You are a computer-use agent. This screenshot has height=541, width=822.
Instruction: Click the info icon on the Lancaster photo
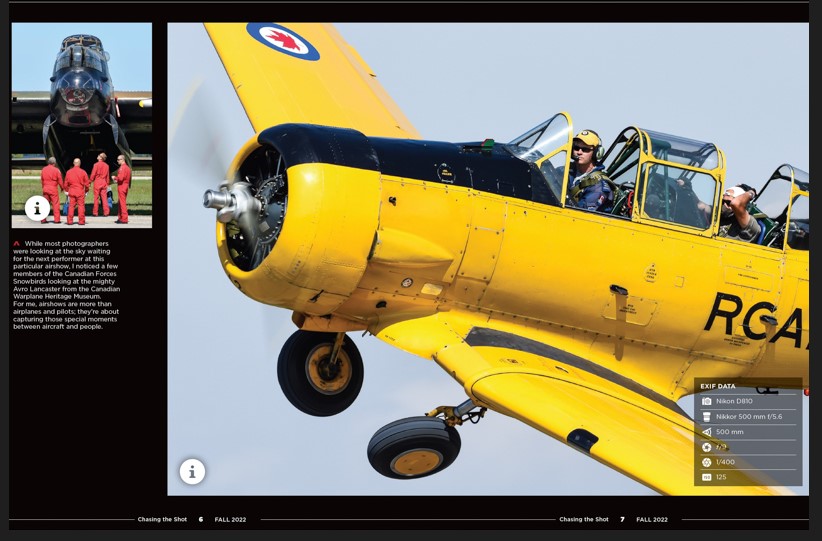coord(37,209)
